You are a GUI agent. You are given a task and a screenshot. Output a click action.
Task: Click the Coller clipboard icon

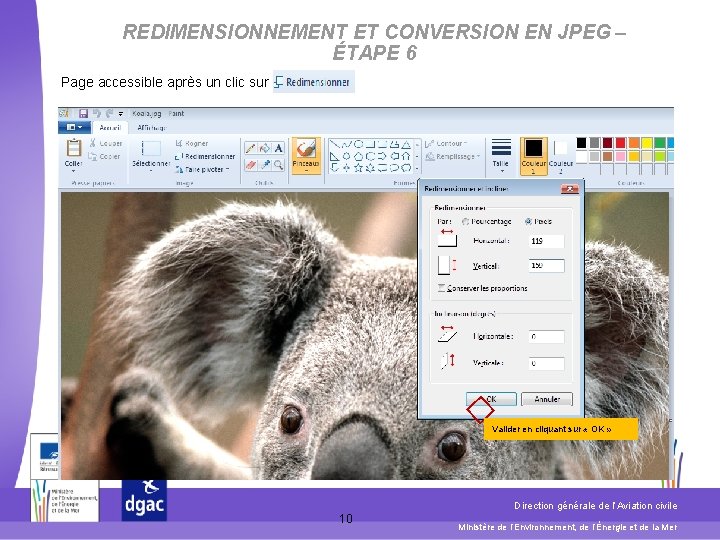pos(73,148)
